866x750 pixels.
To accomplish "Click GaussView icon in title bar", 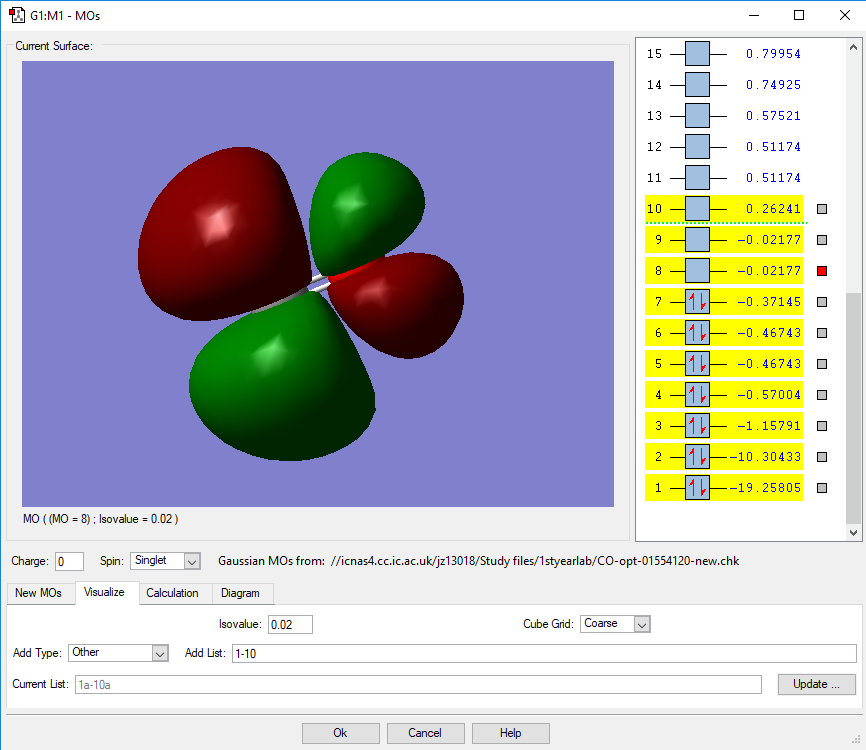I will [15, 15].
